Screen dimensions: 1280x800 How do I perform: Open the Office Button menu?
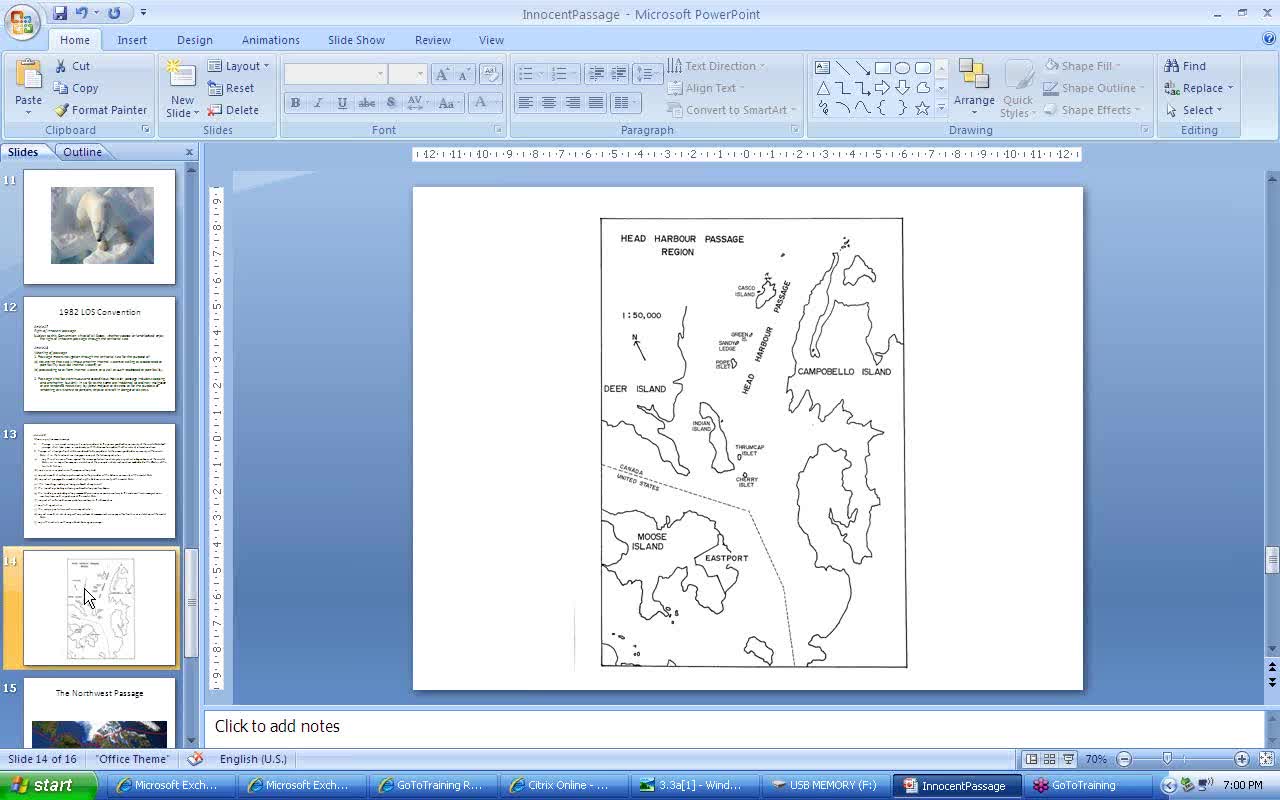21,20
